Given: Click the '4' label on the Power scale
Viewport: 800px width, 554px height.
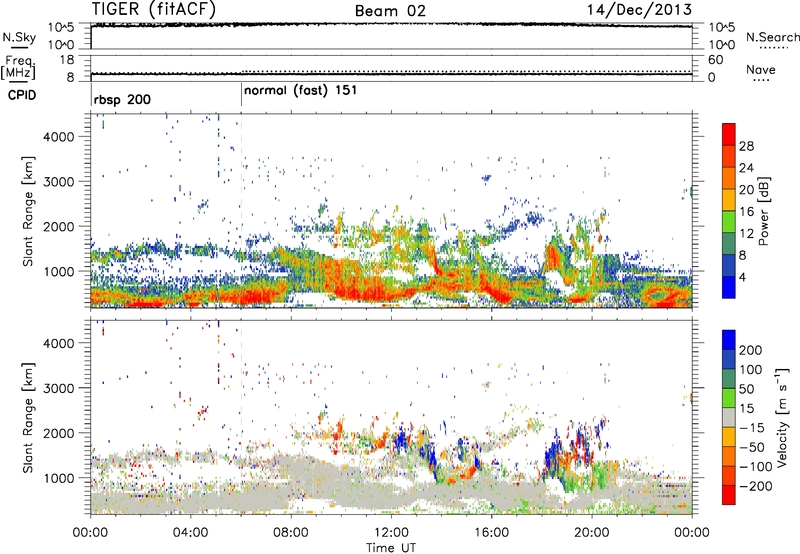Looking at the screenshot, I should [743, 278].
